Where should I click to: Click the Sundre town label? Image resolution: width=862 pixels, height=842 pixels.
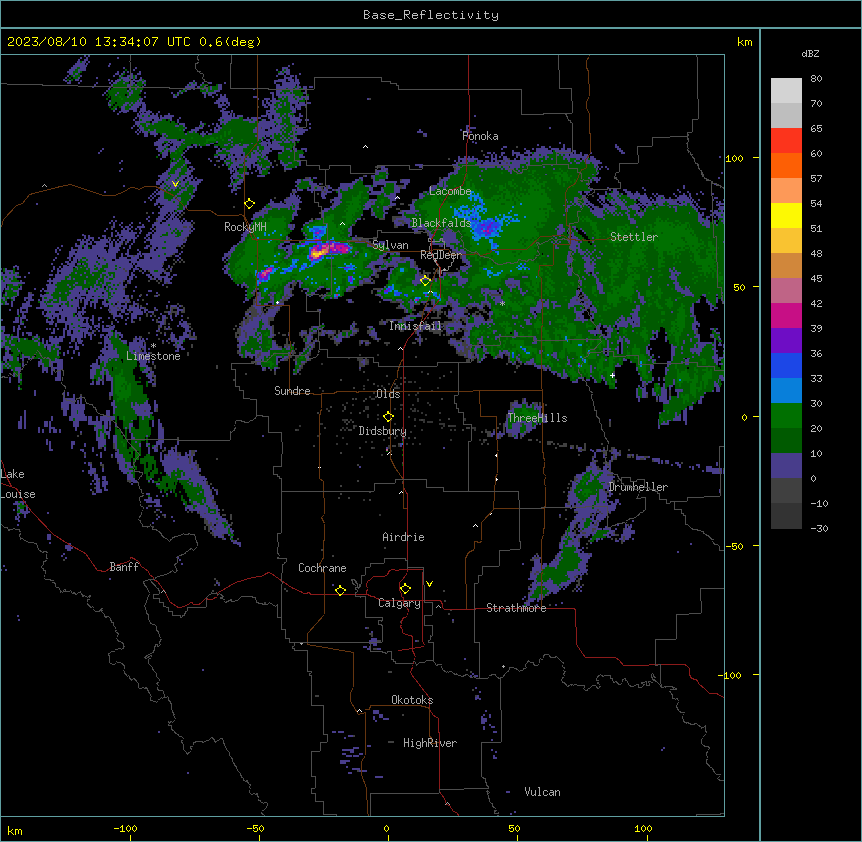292,391
